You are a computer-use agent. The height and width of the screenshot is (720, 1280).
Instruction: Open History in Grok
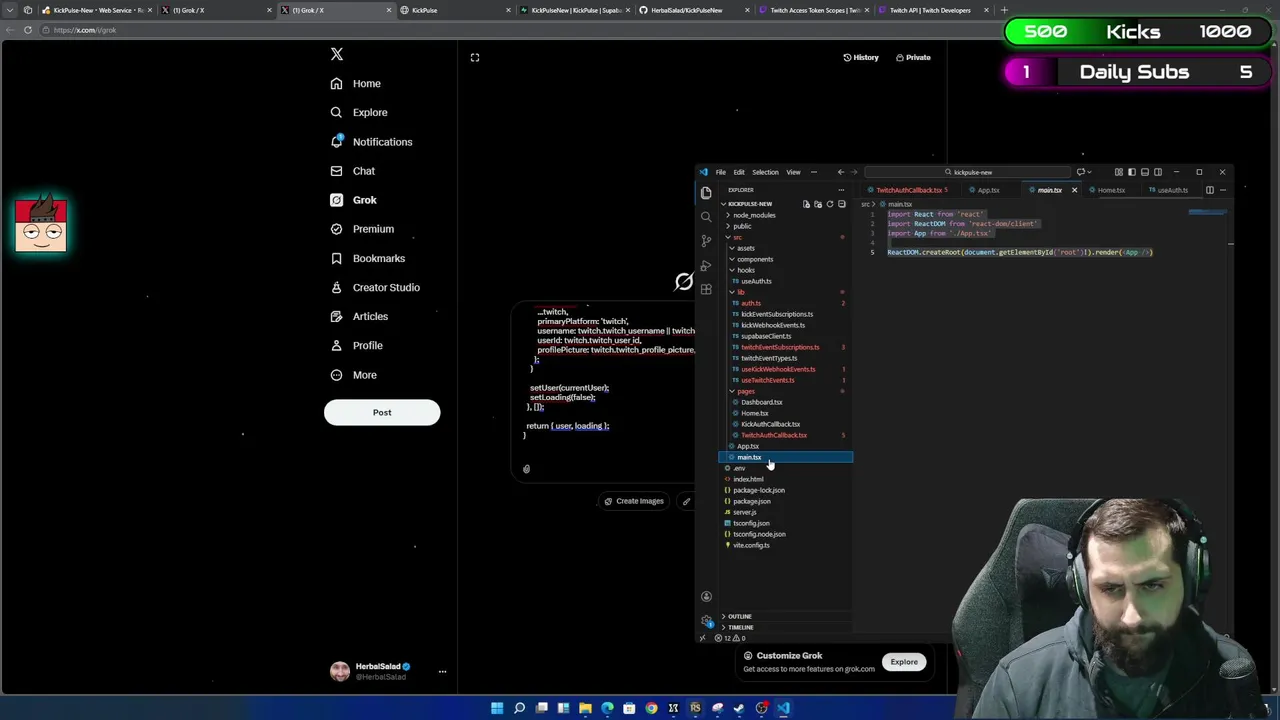860,57
